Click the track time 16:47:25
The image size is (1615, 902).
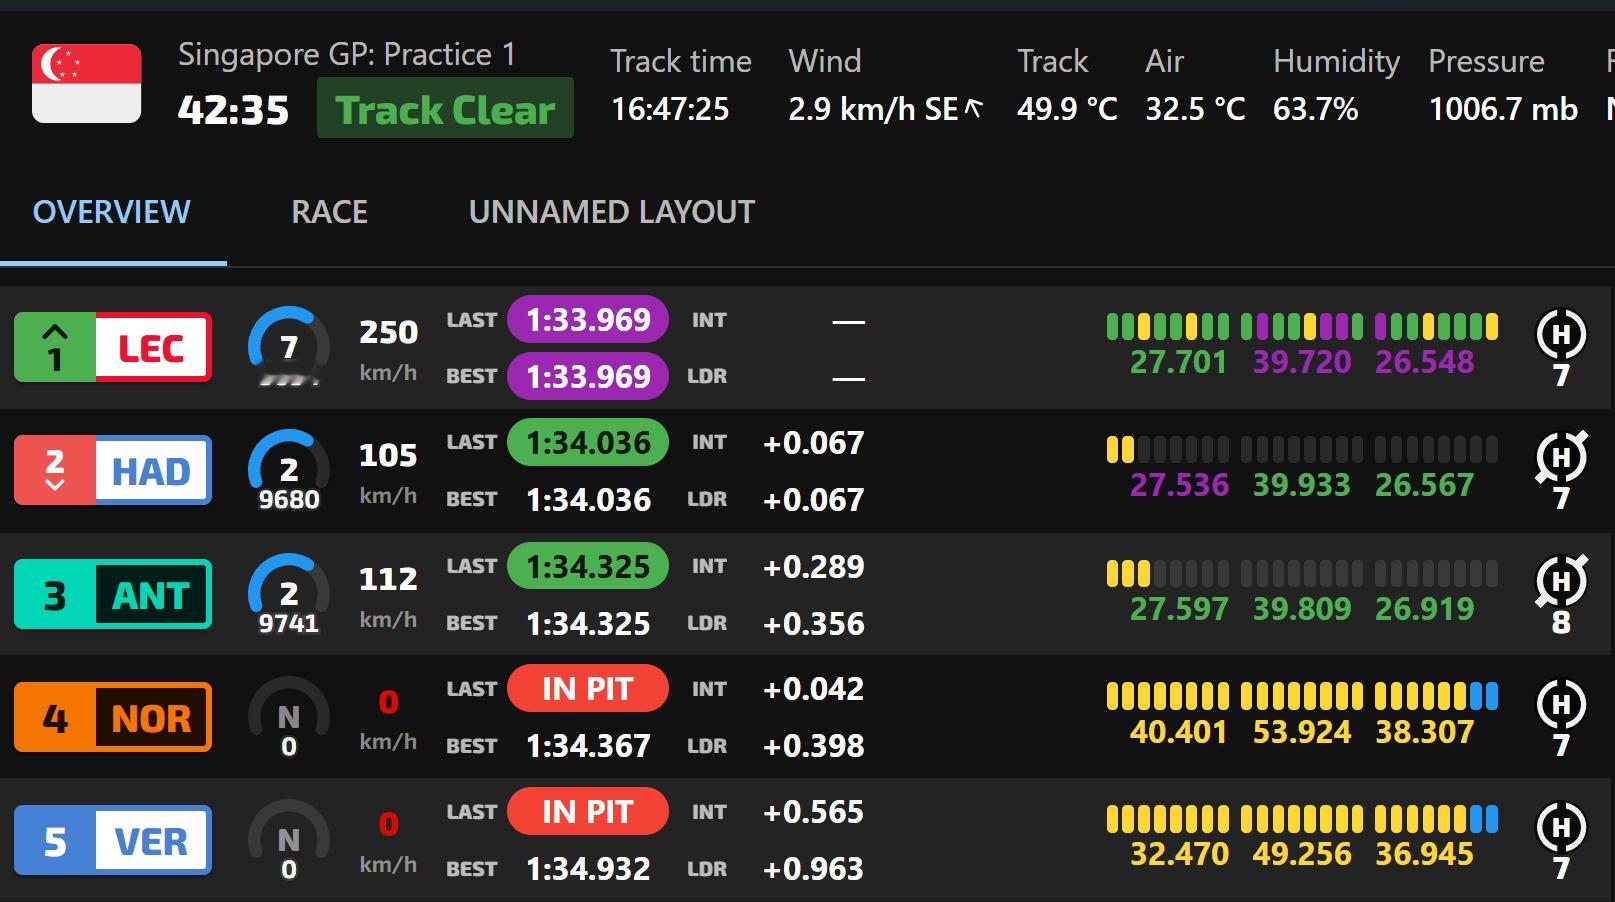click(670, 109)
